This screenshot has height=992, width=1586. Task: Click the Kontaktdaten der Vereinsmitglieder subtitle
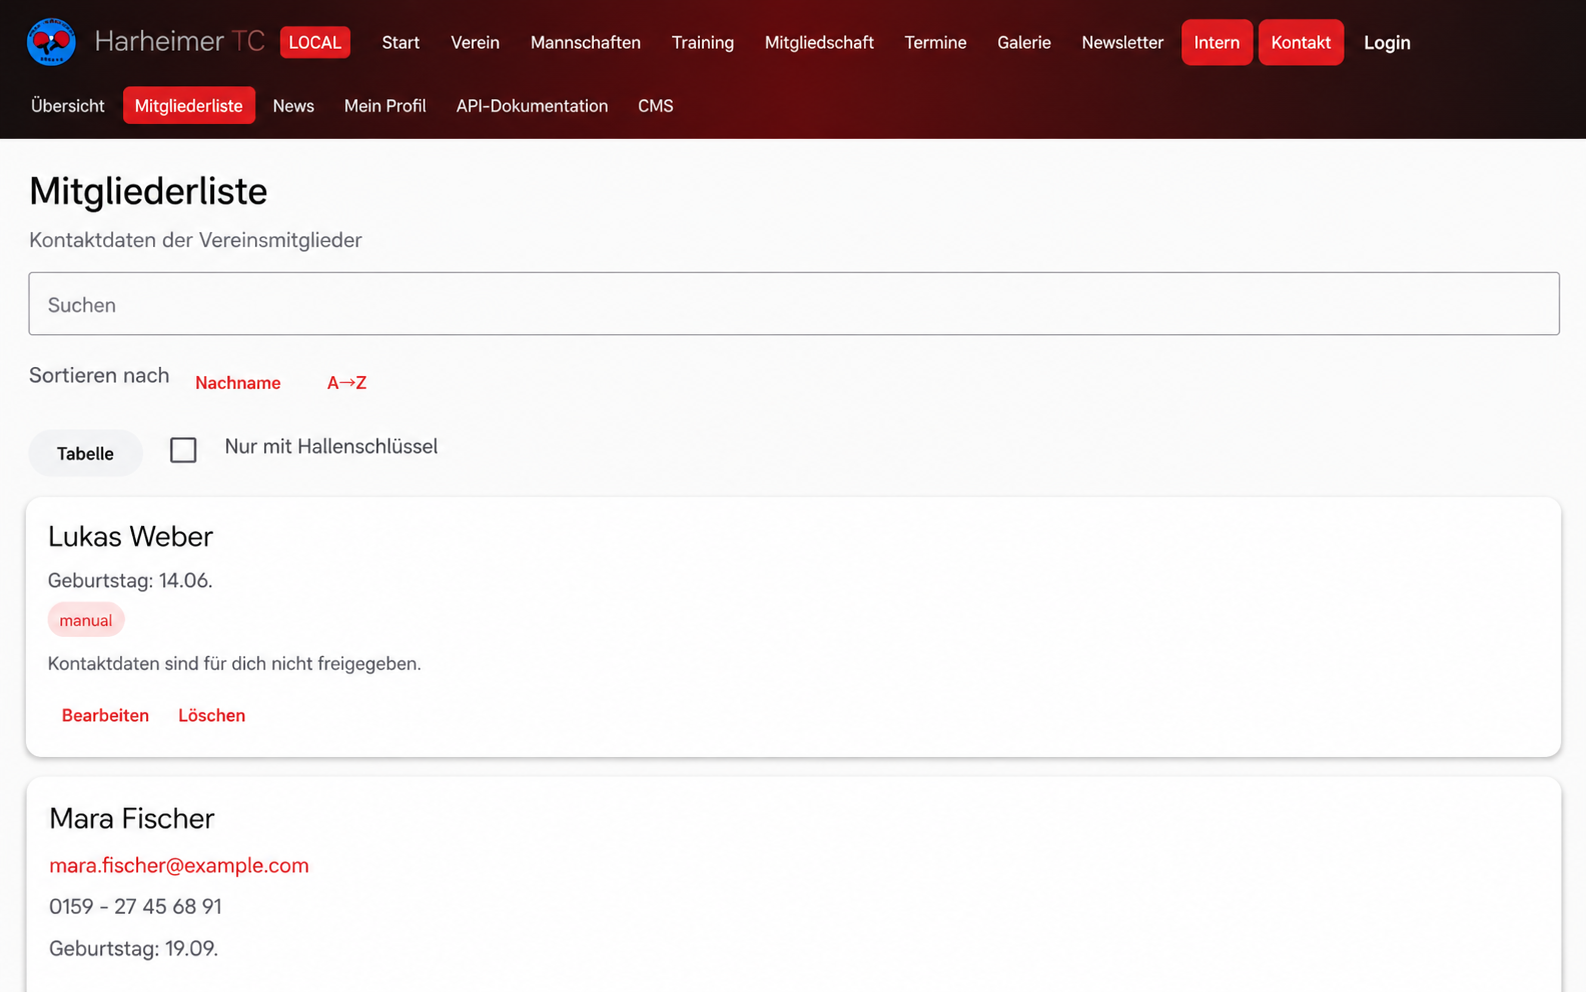pyautogui.click(x=195, y=240)
